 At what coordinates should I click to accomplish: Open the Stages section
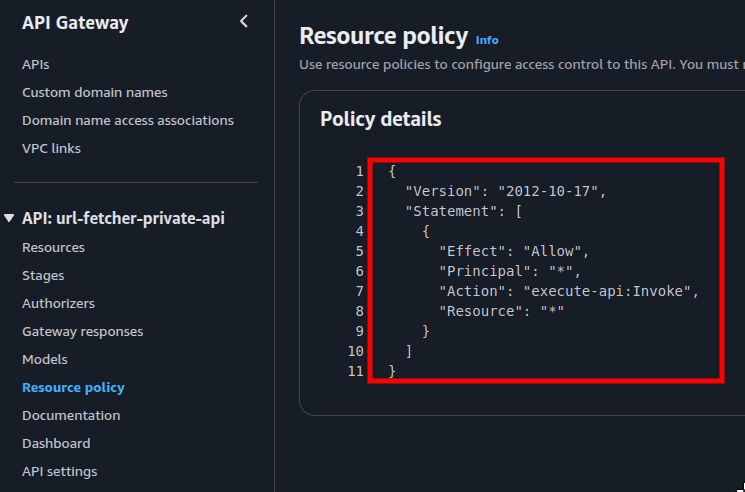pos(43,276)
